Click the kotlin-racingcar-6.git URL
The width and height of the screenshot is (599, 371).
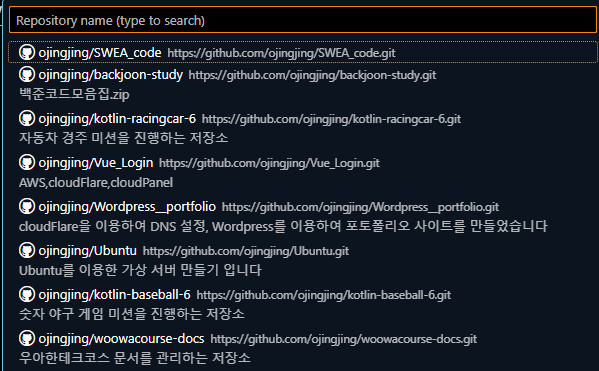[332, 119]
